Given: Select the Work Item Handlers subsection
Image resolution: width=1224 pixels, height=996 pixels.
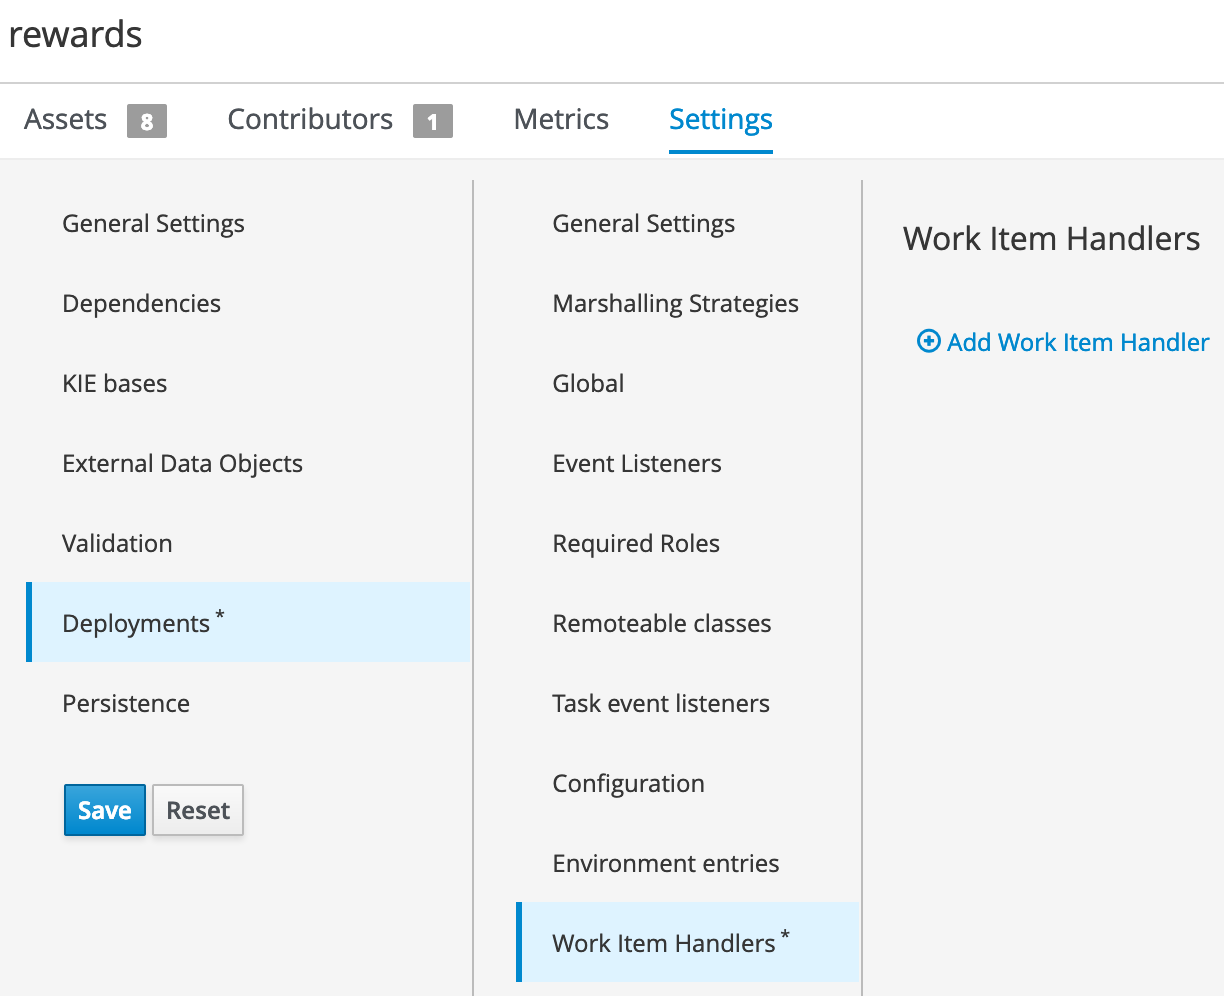Looking at the screenshot, I should [x=664, y=944].
